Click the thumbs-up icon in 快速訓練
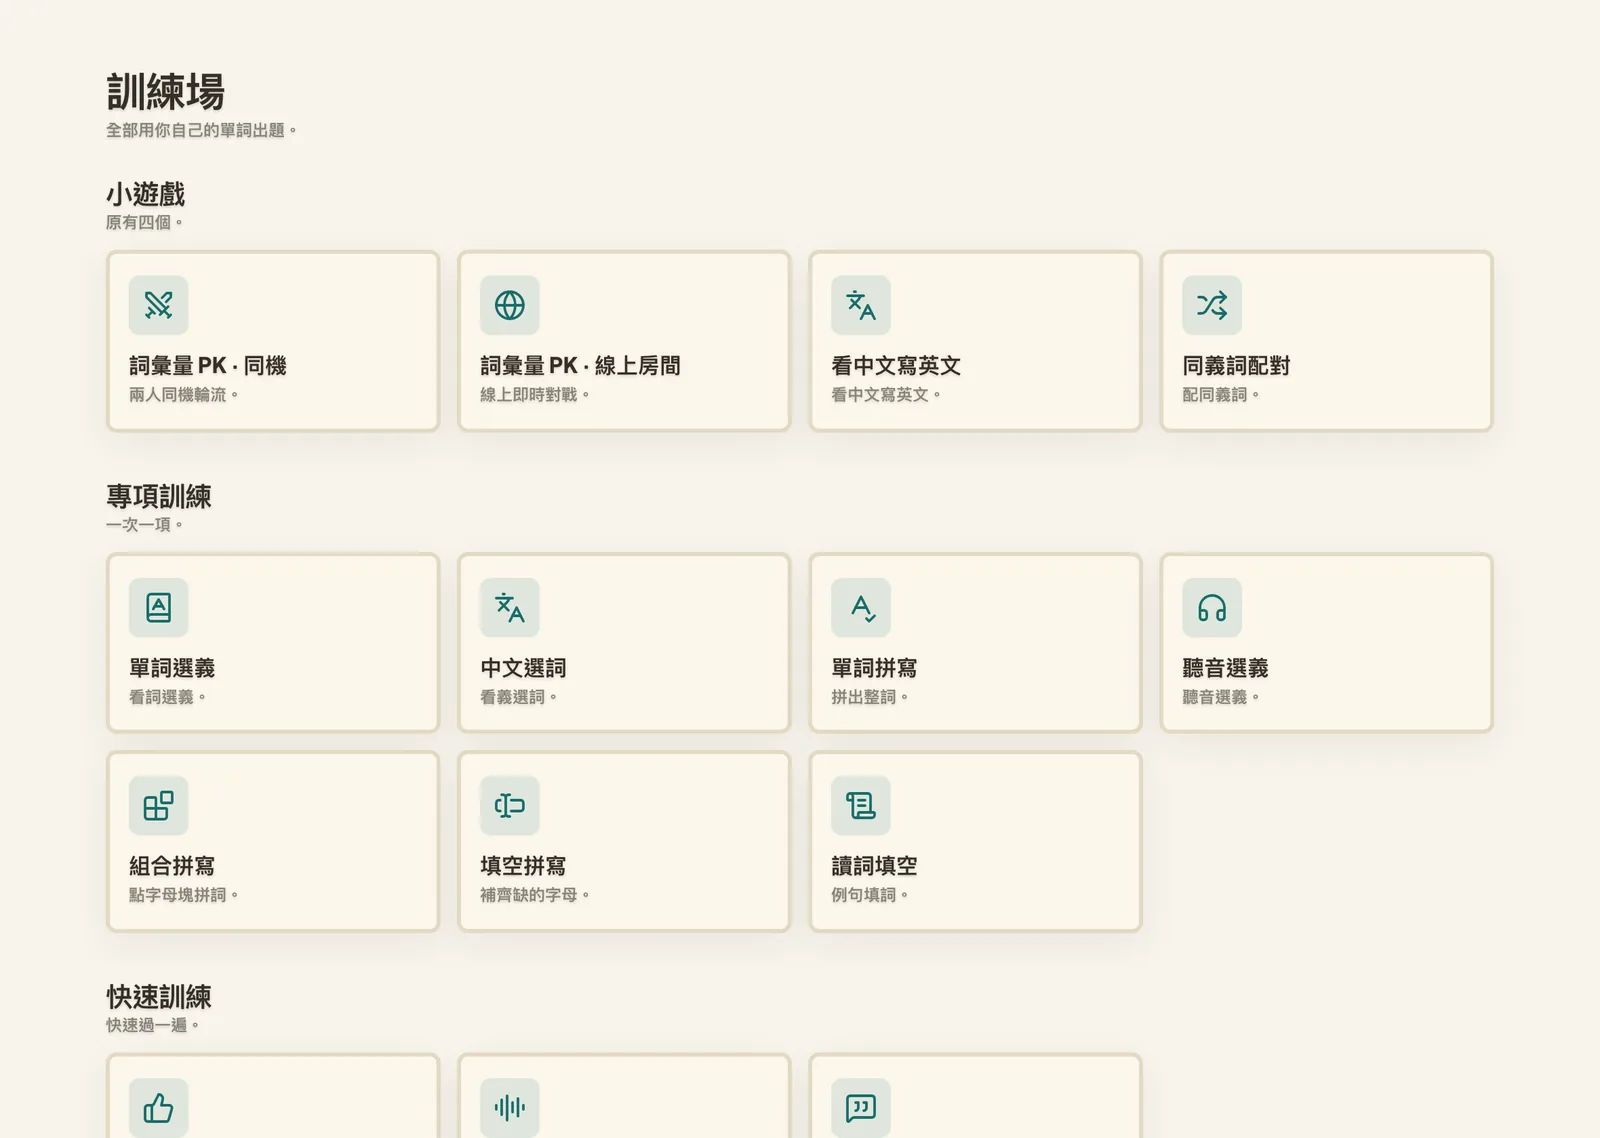The image size is (1600, 1138). 158,1107
